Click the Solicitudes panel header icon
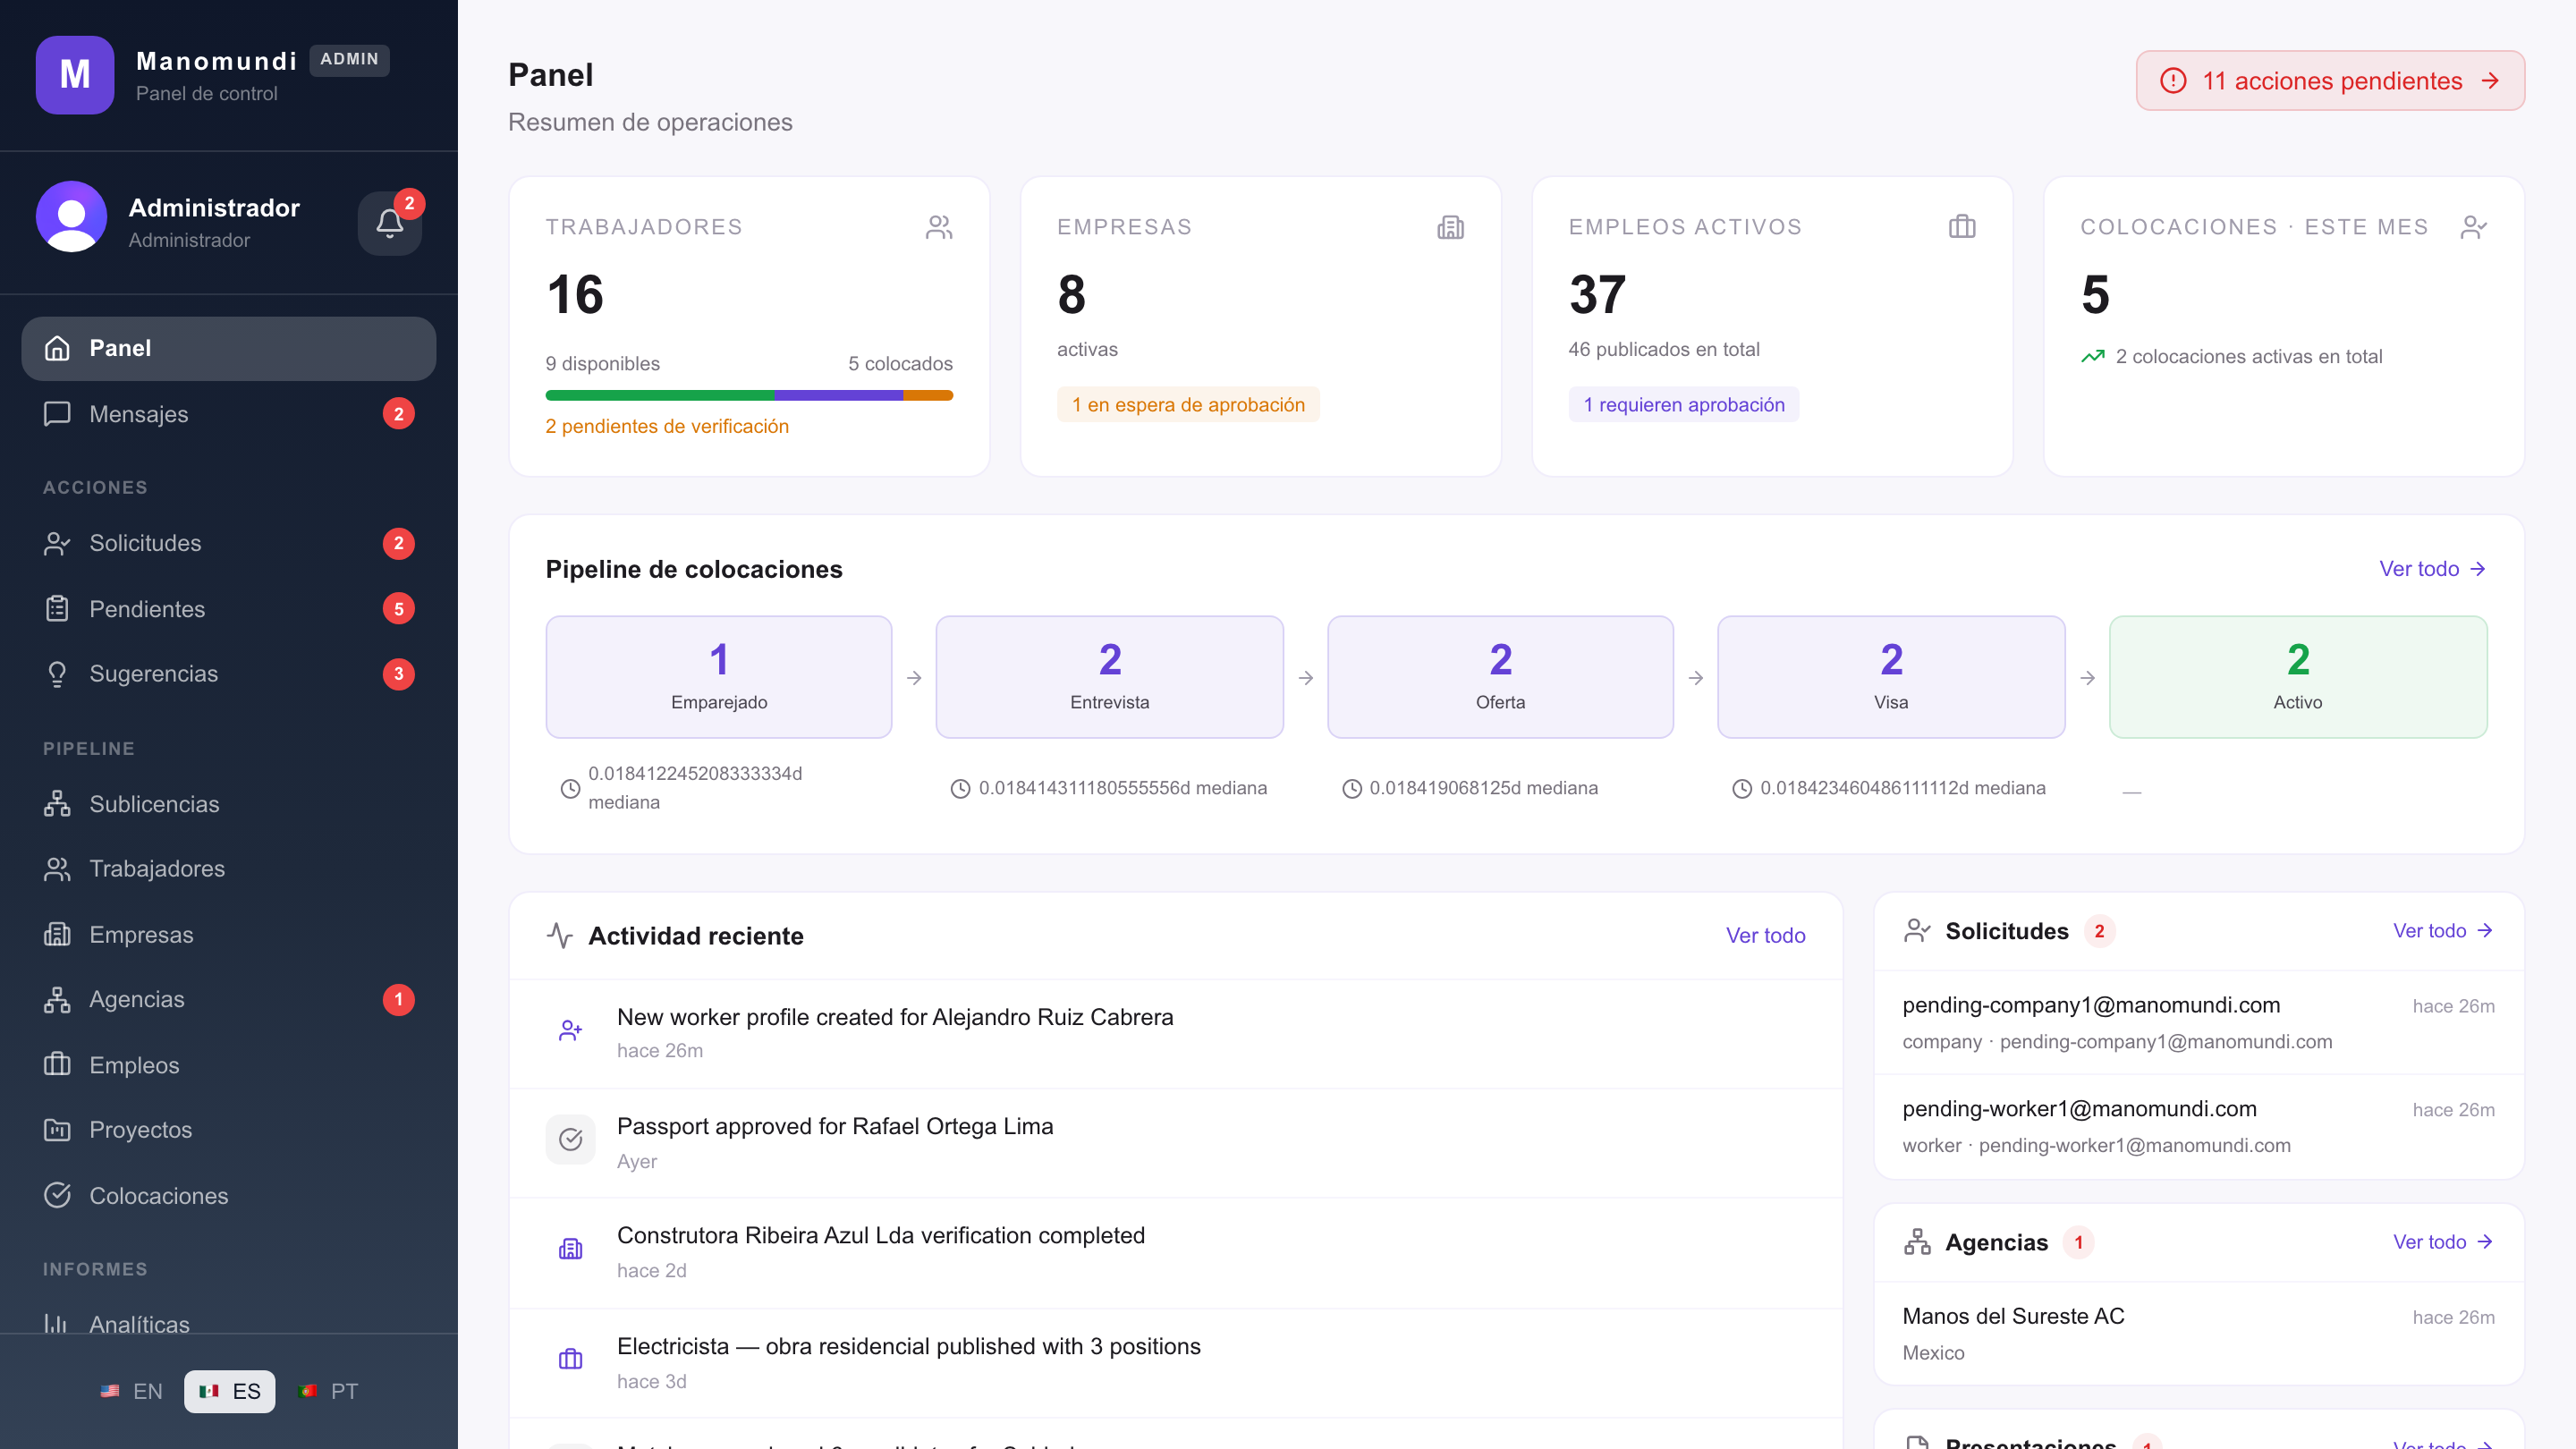This screenshot has width=2576, height=1449. click(x=1917, y=931)
